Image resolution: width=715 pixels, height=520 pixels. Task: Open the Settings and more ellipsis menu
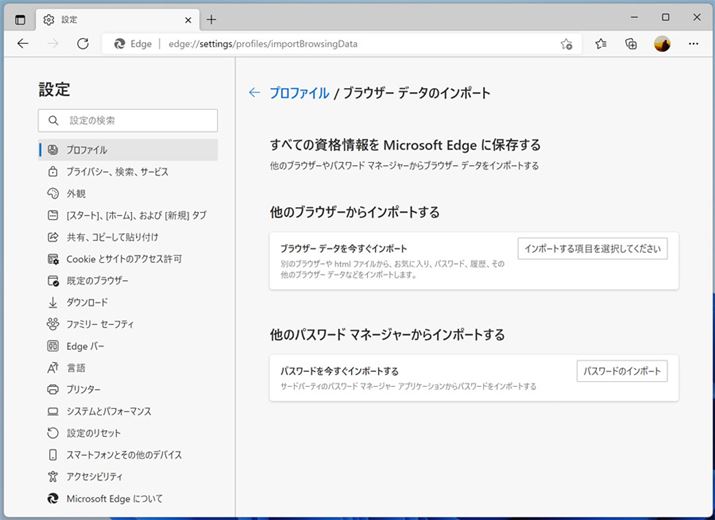pyautogui.click(x=692, y=44)
